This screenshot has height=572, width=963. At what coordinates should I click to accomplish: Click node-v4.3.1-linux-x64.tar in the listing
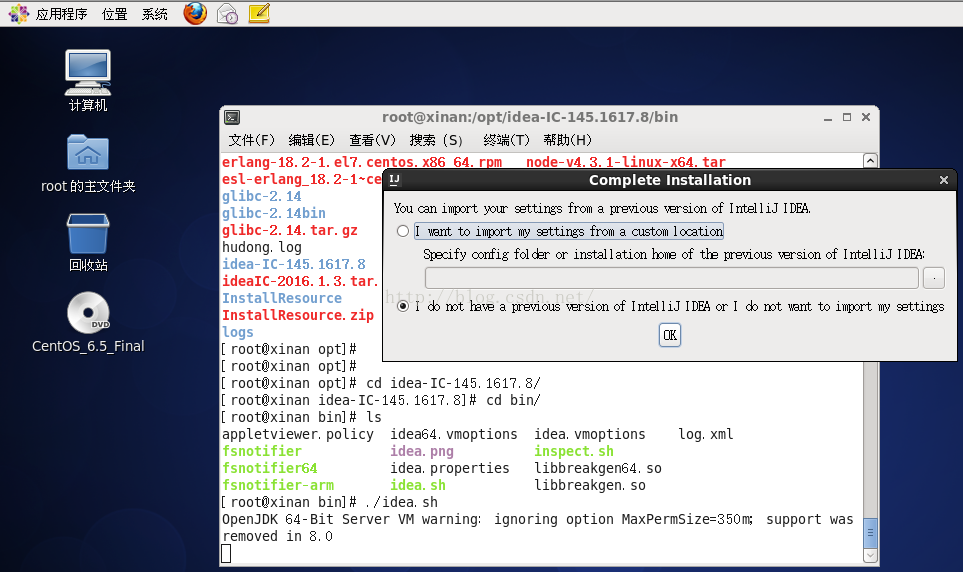pos(626,162)
